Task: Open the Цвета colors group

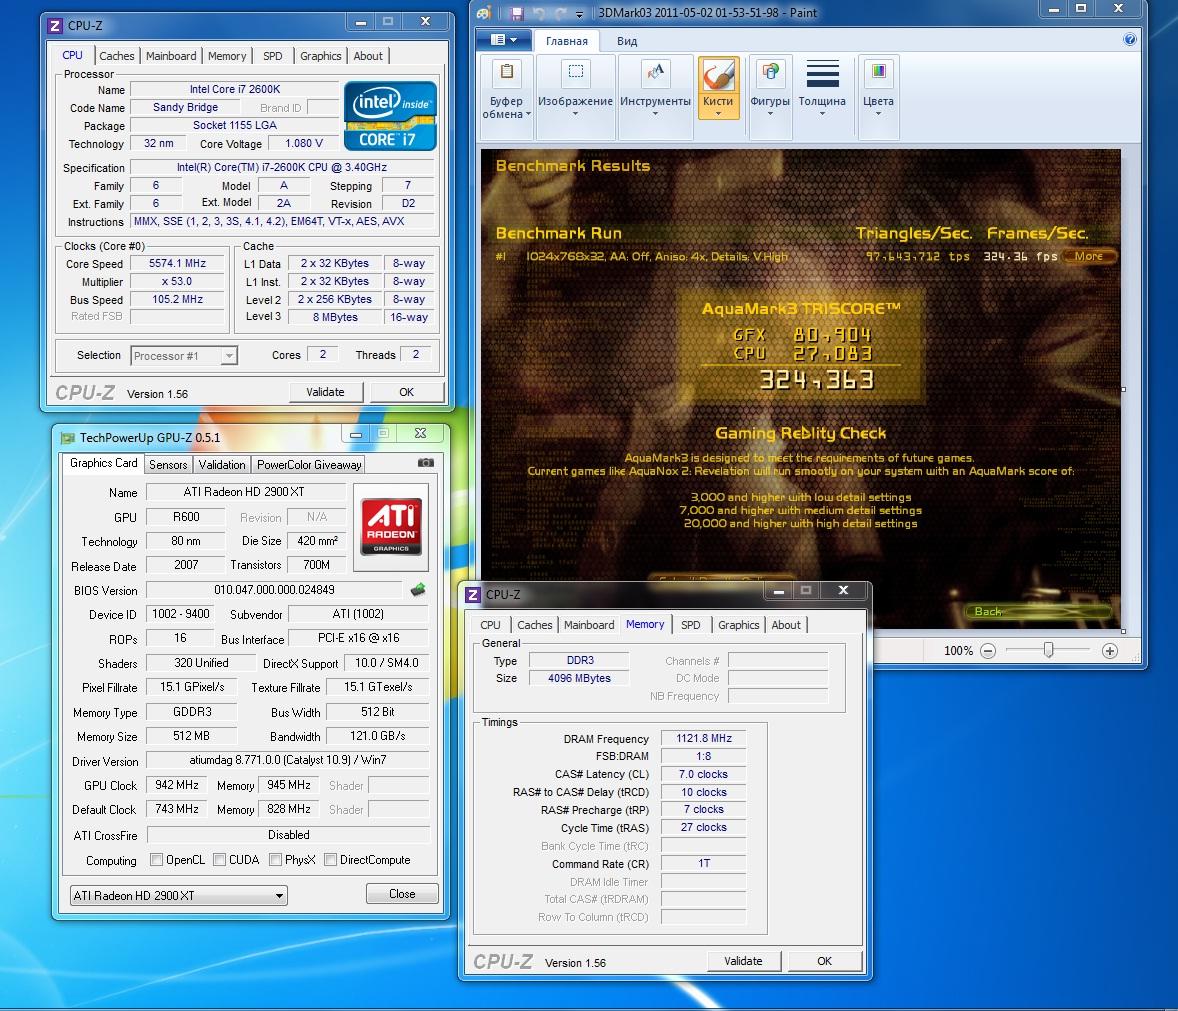Action: (x=878, y=98)
